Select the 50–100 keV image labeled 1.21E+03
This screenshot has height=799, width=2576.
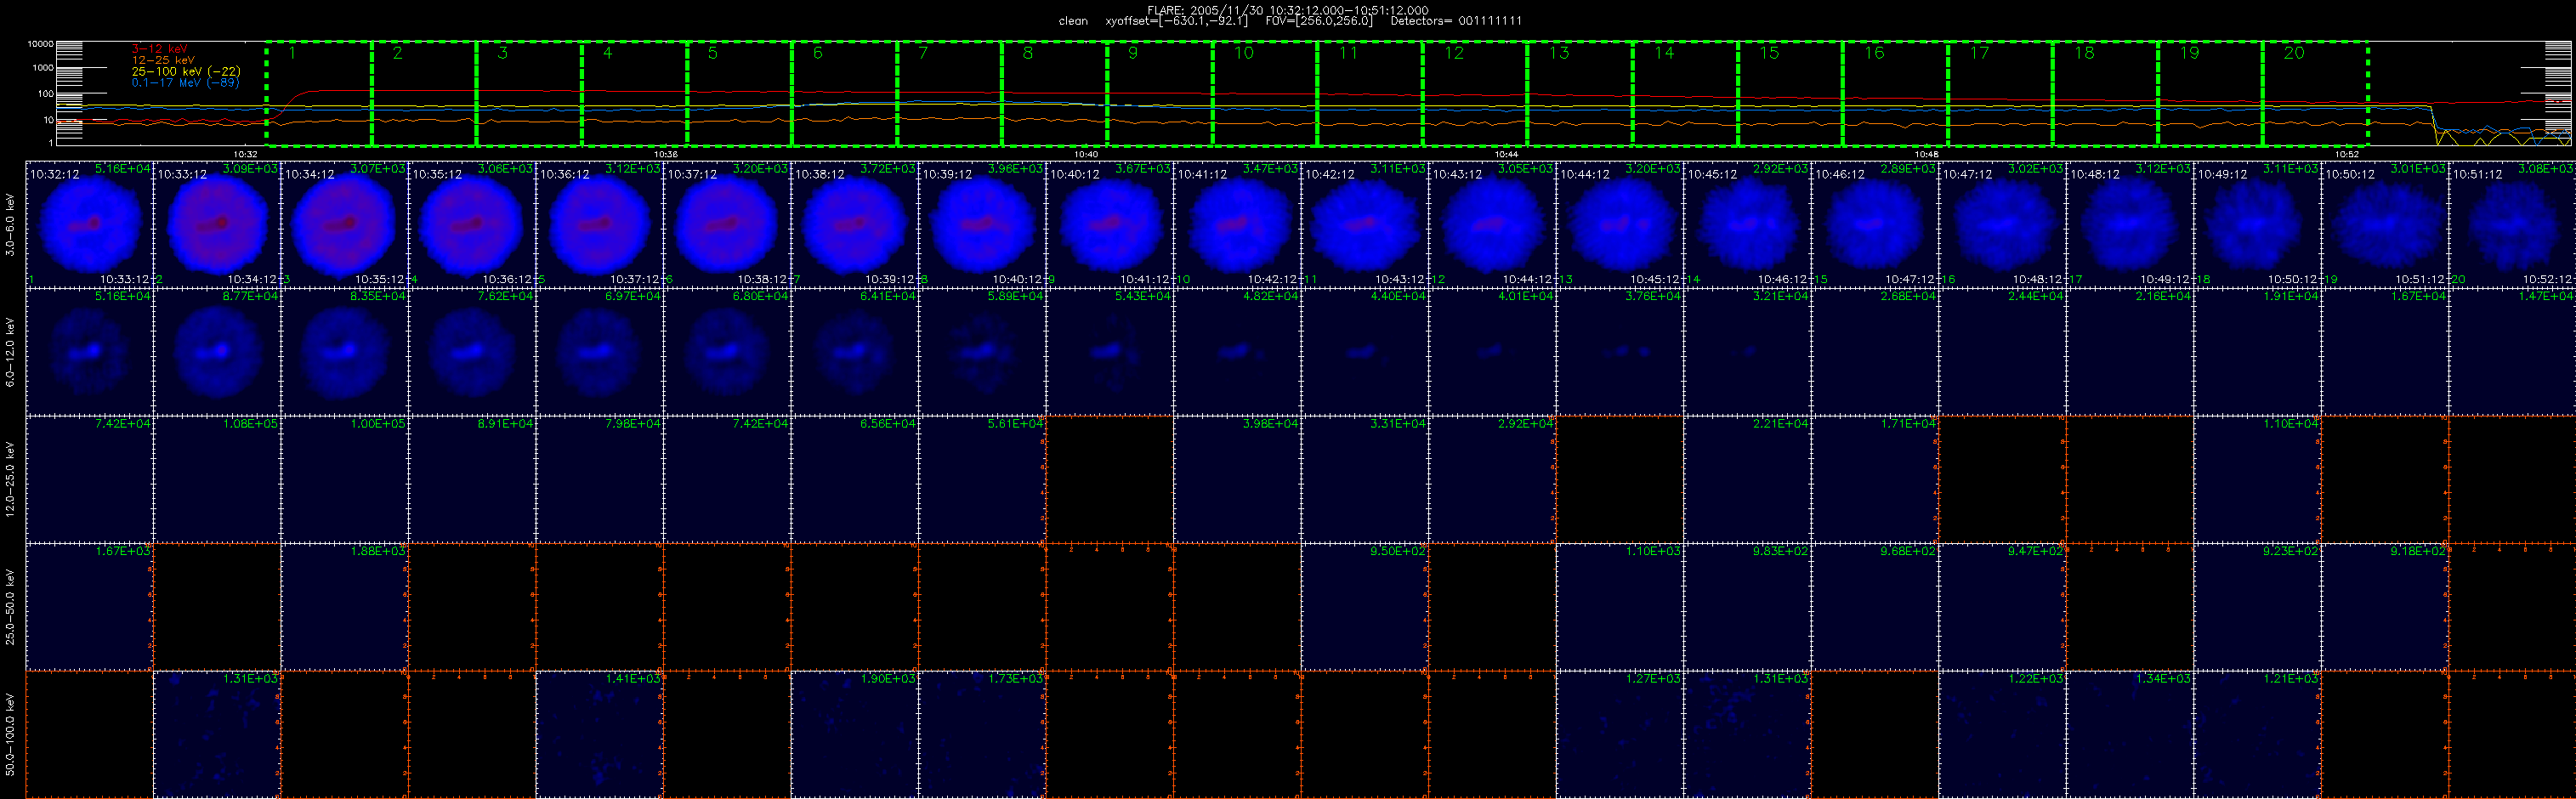coord(2258,734)
